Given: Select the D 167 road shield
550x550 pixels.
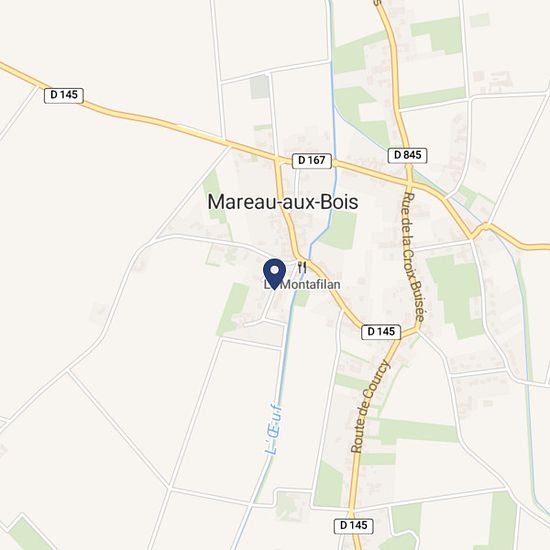Looking at the screenshot, I should (x=312, y=161).
